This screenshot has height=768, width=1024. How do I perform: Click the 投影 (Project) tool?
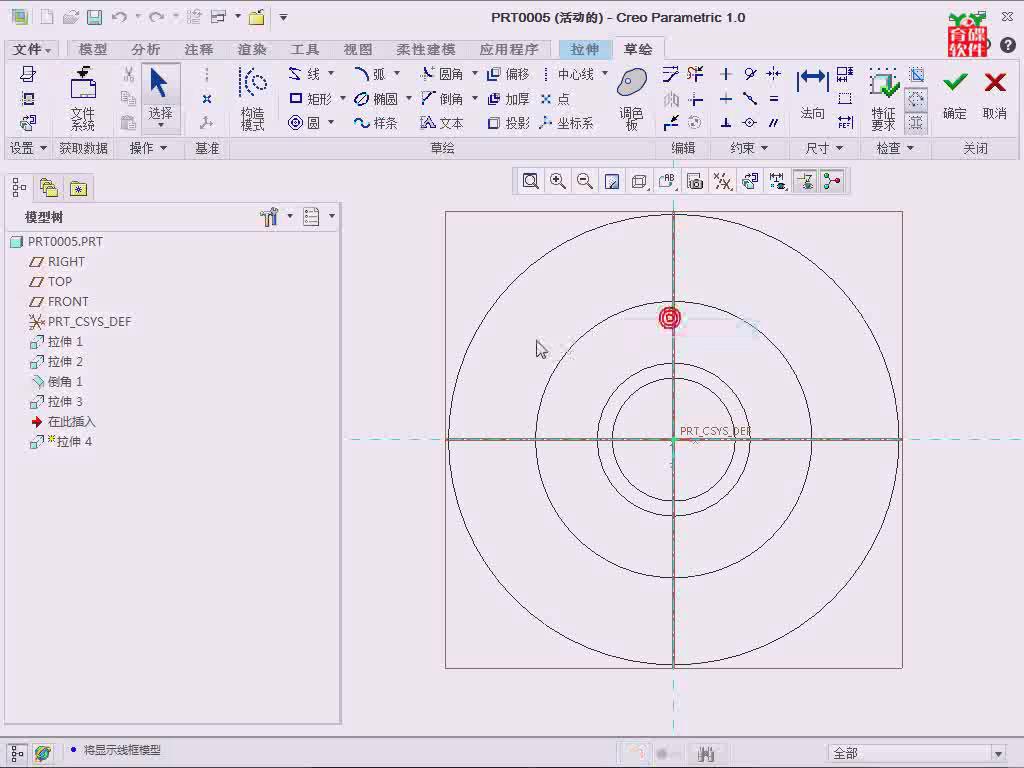click(508, 123)
